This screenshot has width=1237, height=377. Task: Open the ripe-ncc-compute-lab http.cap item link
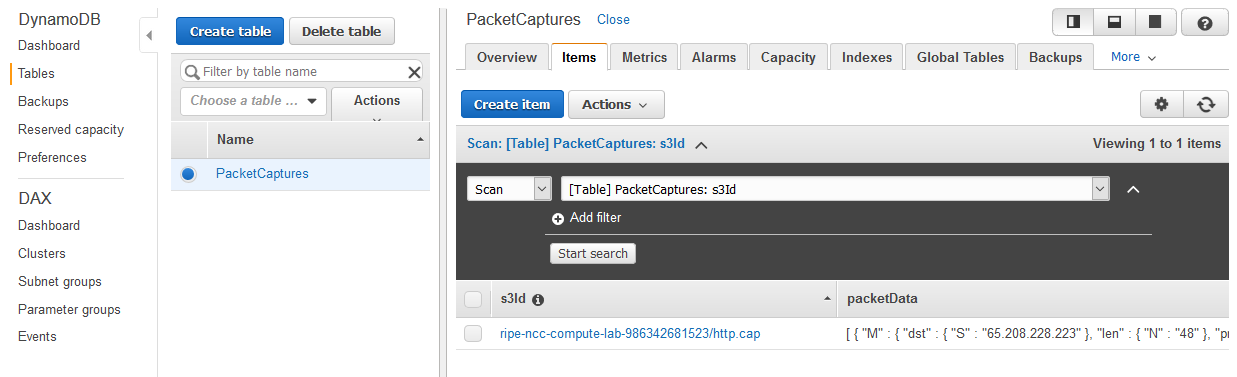pos(630,333)
